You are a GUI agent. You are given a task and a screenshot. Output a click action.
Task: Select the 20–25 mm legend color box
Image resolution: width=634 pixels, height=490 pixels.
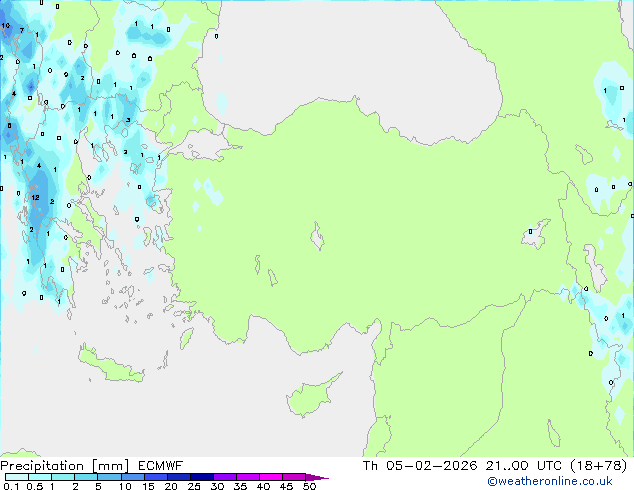click(178, 477)
